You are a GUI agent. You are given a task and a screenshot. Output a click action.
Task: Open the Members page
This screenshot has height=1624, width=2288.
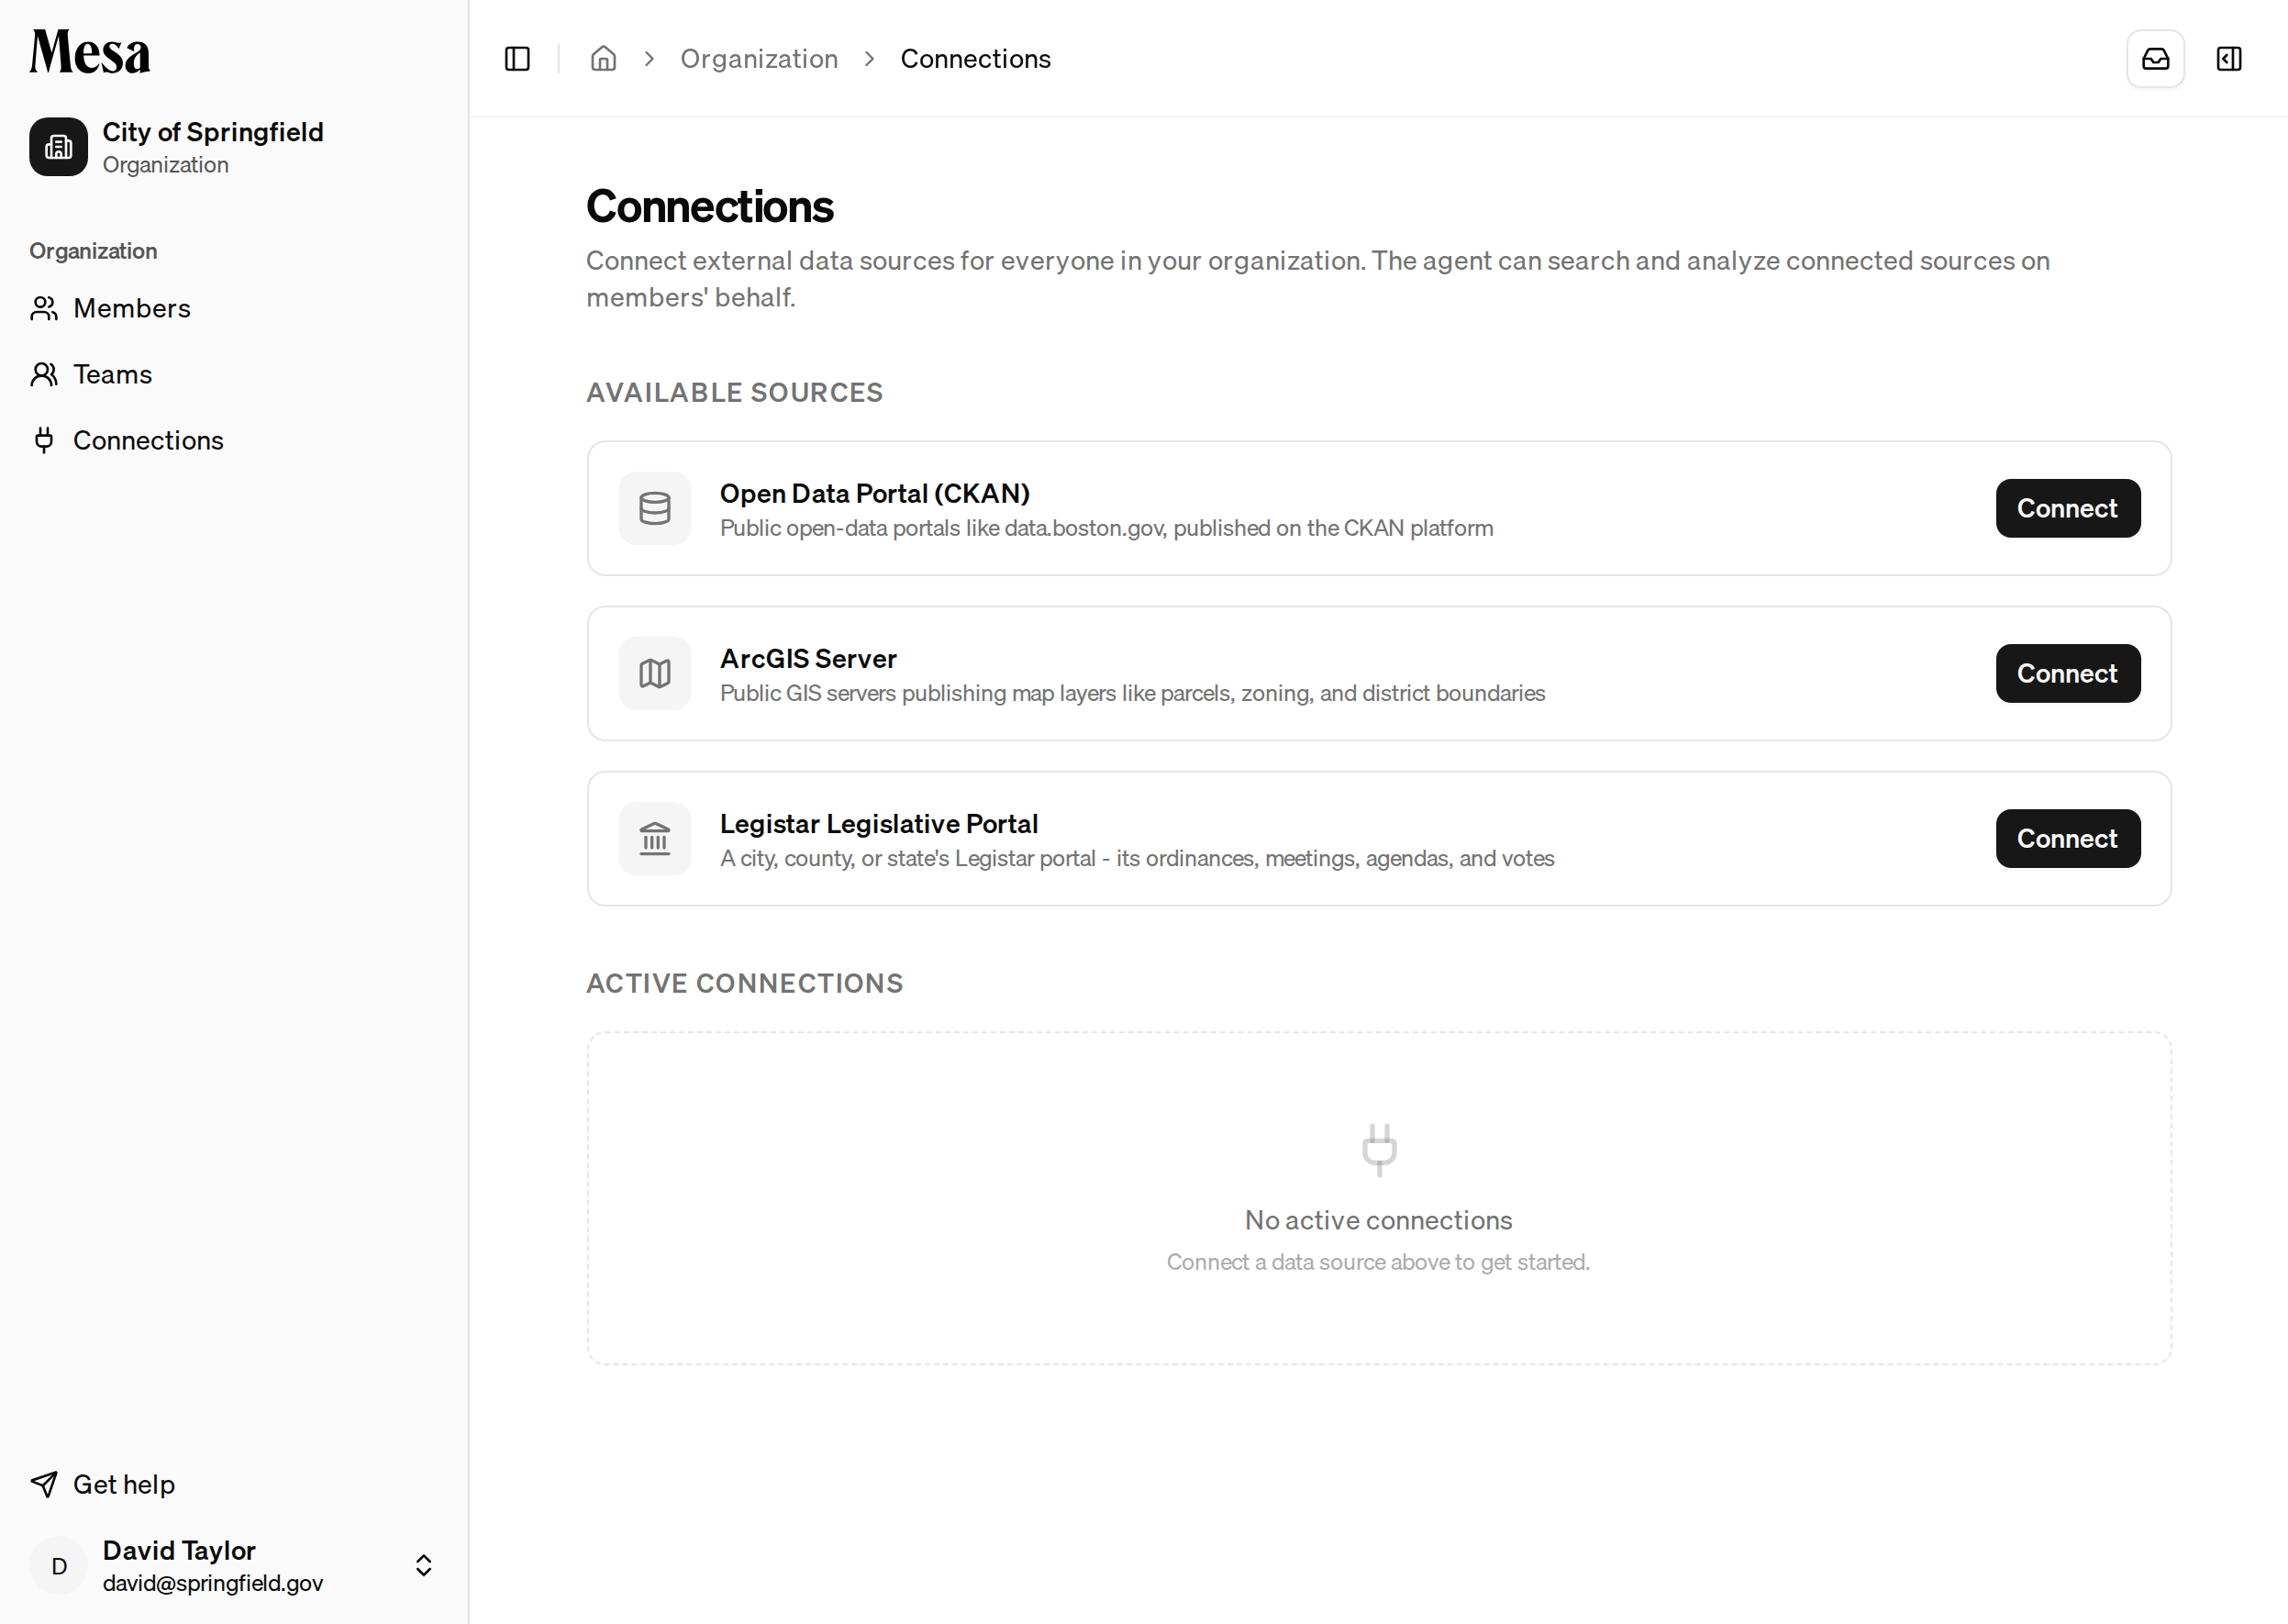click(132, 308)
